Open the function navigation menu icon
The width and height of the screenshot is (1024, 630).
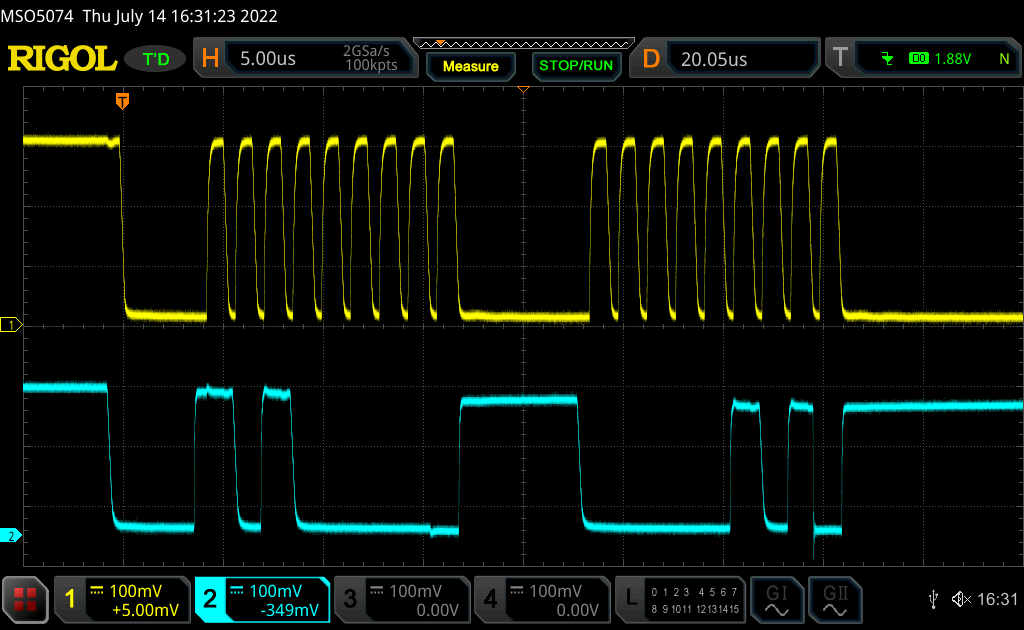[x=26, y=600]
